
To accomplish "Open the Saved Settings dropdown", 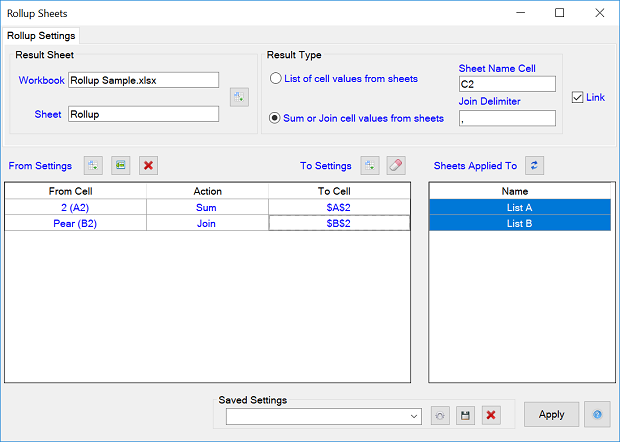I will point(414,416).
